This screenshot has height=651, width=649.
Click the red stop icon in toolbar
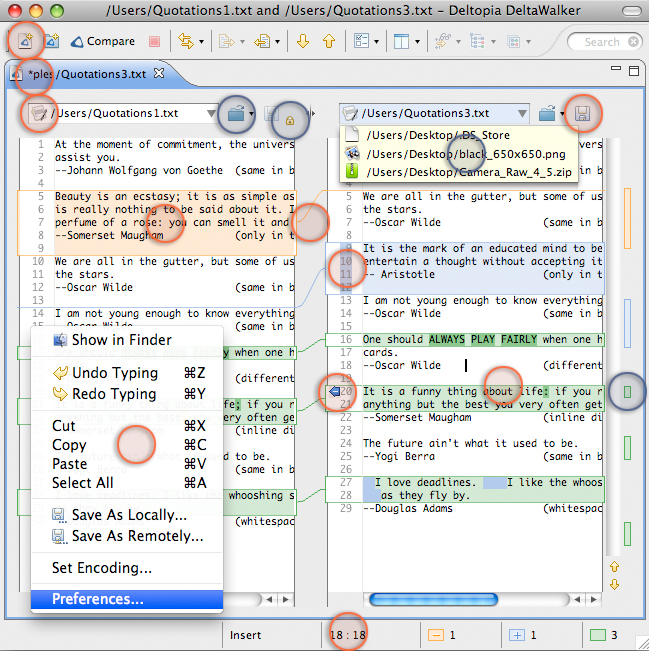click(154, 42)
